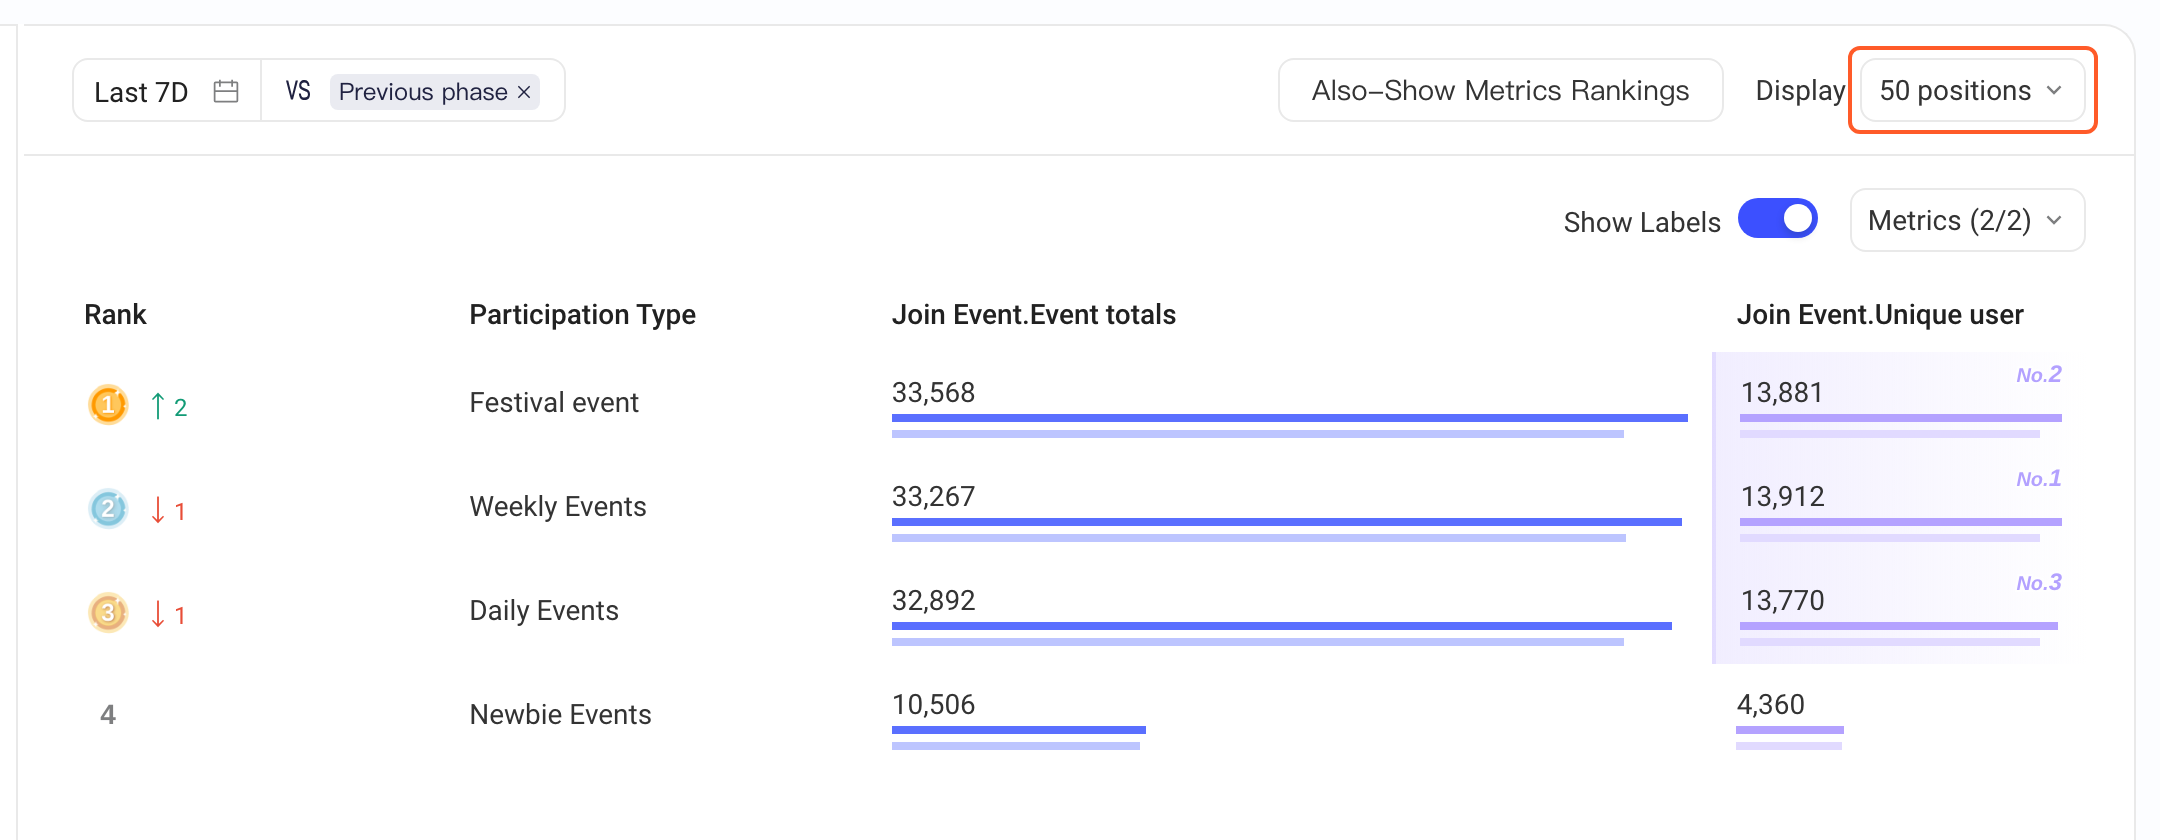Click the VS comparison label
This screenshot has width=2160, height=840.
(298, 91)
